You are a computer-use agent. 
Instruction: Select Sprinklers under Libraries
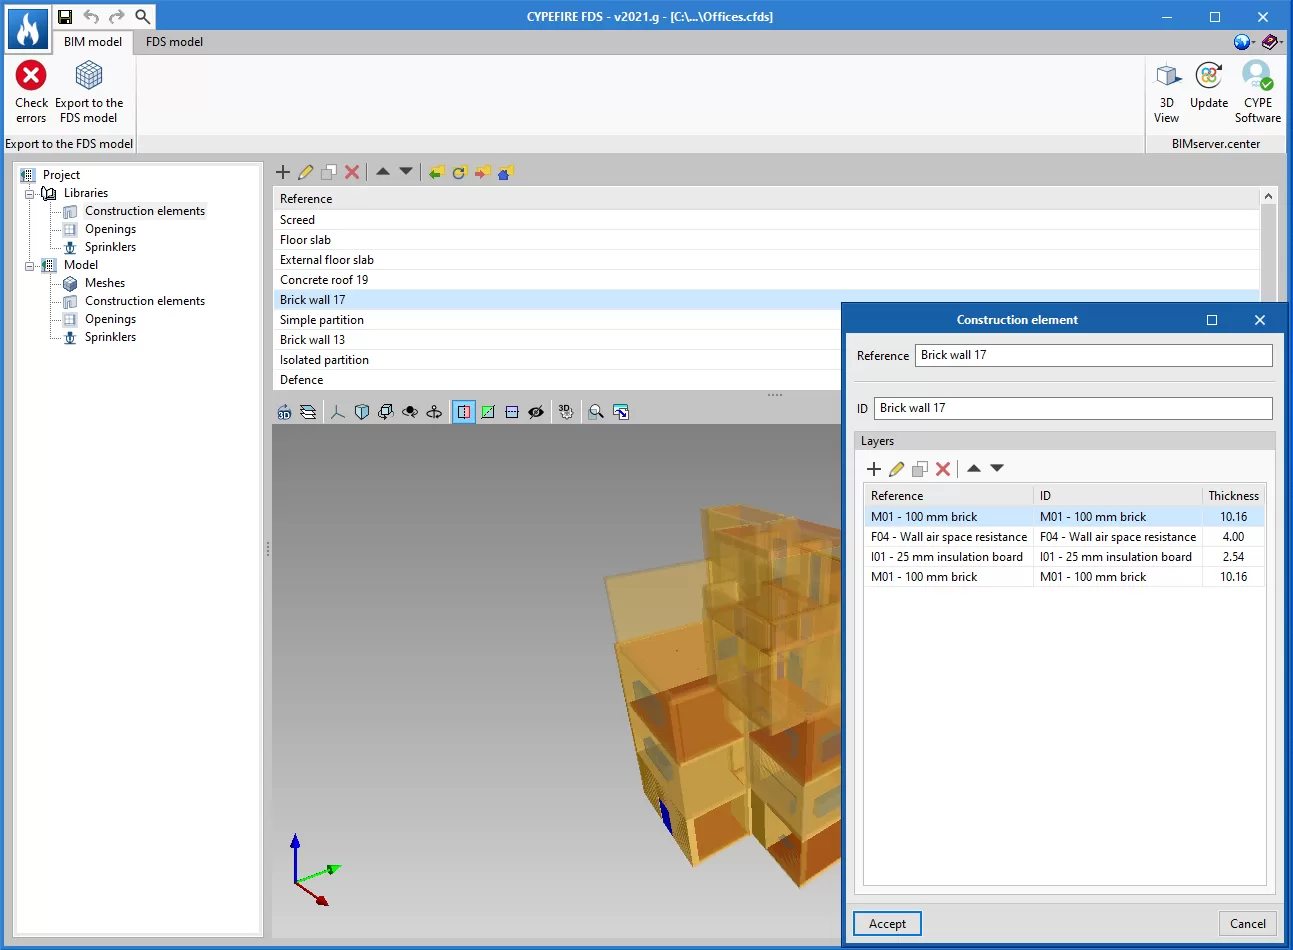110,247
